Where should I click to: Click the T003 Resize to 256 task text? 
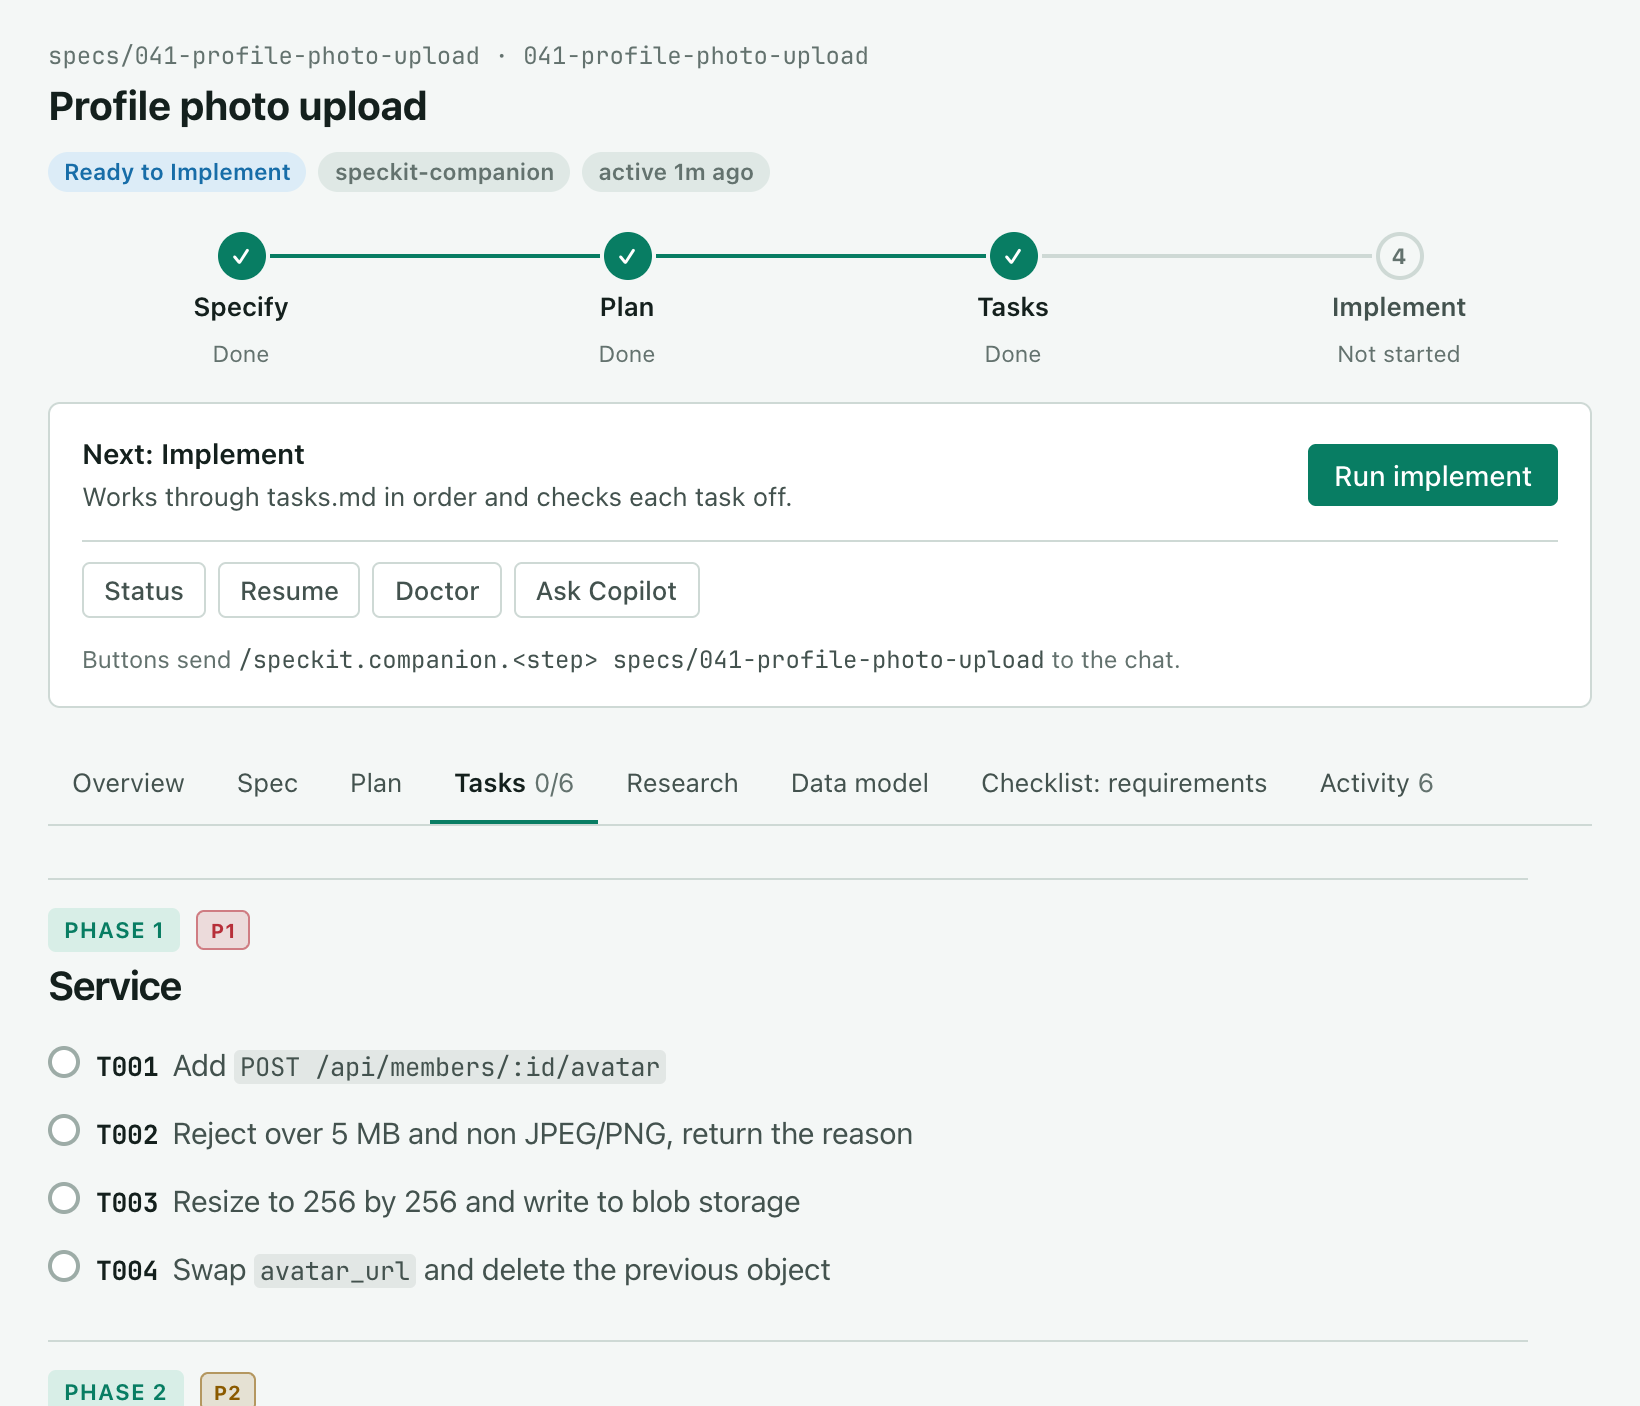(486, 1202)
